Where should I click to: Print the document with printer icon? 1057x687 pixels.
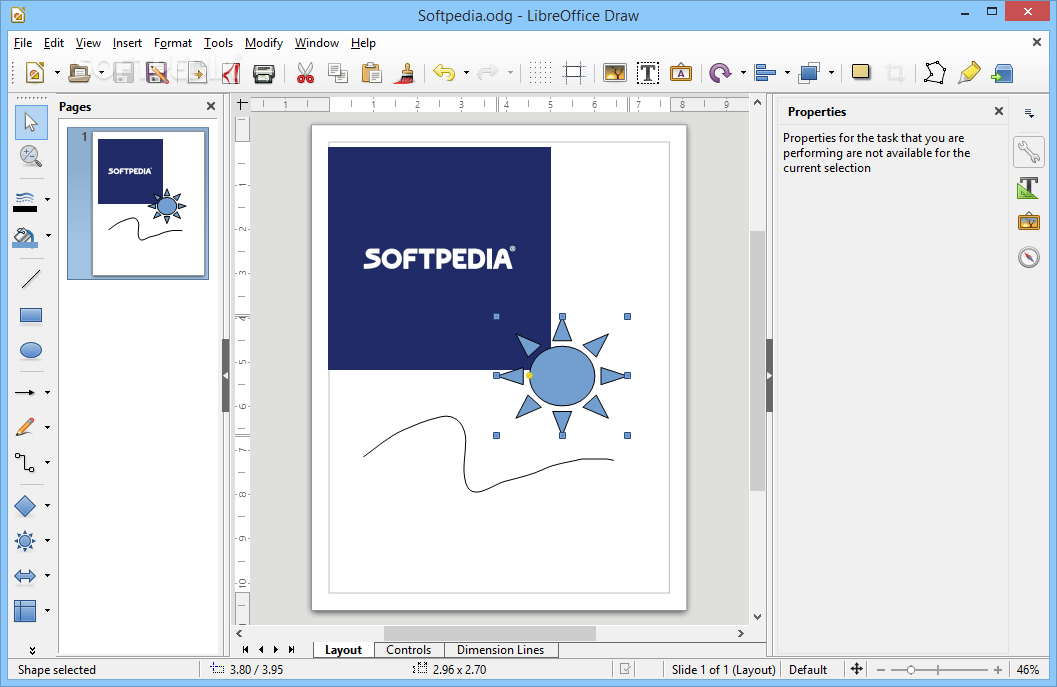(x=264, y=73)
